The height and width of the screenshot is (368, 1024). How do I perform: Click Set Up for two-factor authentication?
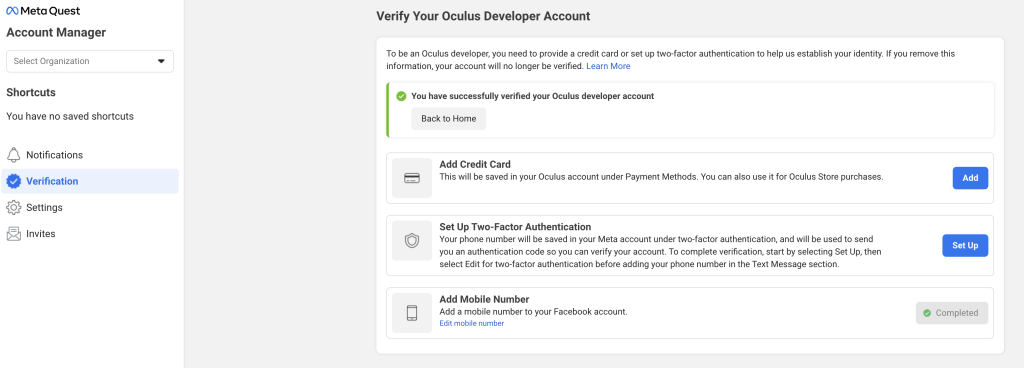965,245
